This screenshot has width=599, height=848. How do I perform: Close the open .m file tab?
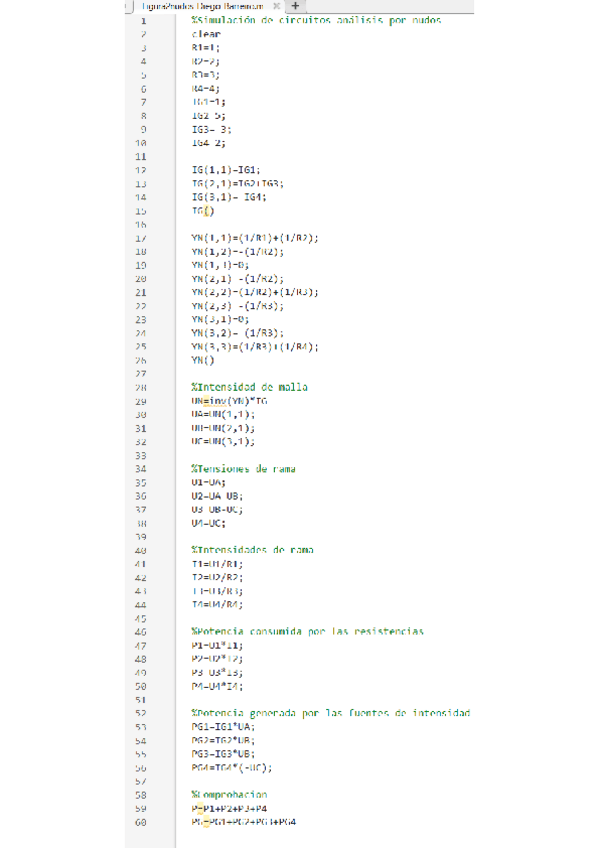point(276,6)
